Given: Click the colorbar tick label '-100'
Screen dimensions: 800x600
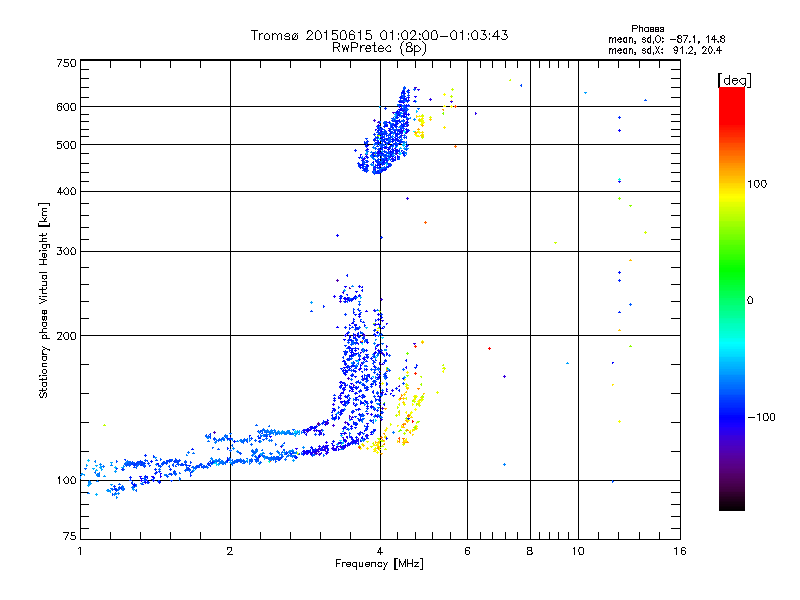Looking at the screenshot, I should pyautogui.click(x=761, y=417).
